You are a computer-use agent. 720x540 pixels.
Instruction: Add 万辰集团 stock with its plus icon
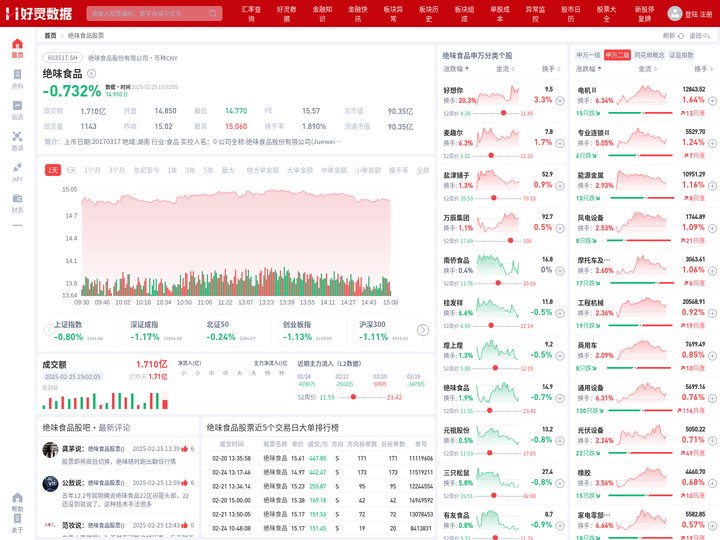[x=560, y=228]
